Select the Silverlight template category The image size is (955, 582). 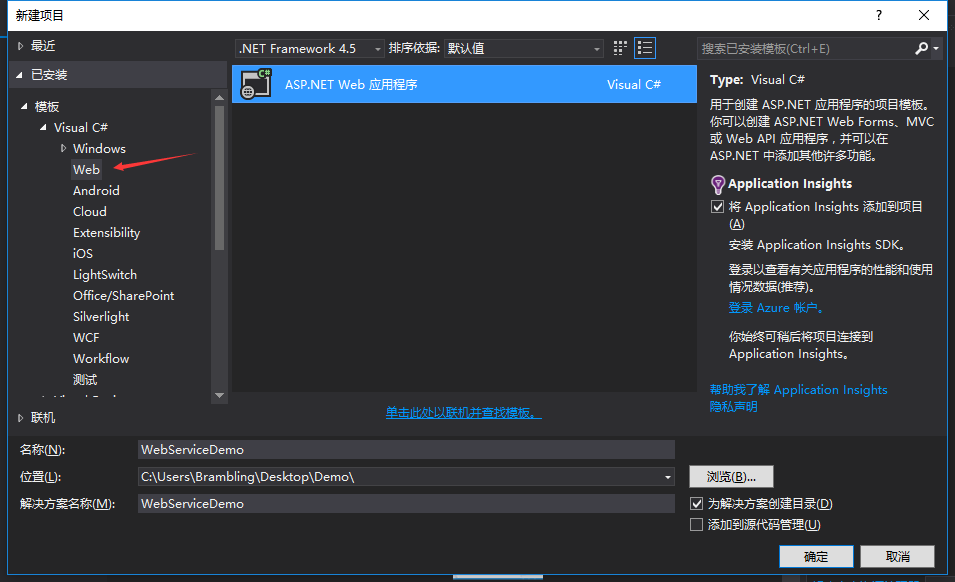click(101, 317)
